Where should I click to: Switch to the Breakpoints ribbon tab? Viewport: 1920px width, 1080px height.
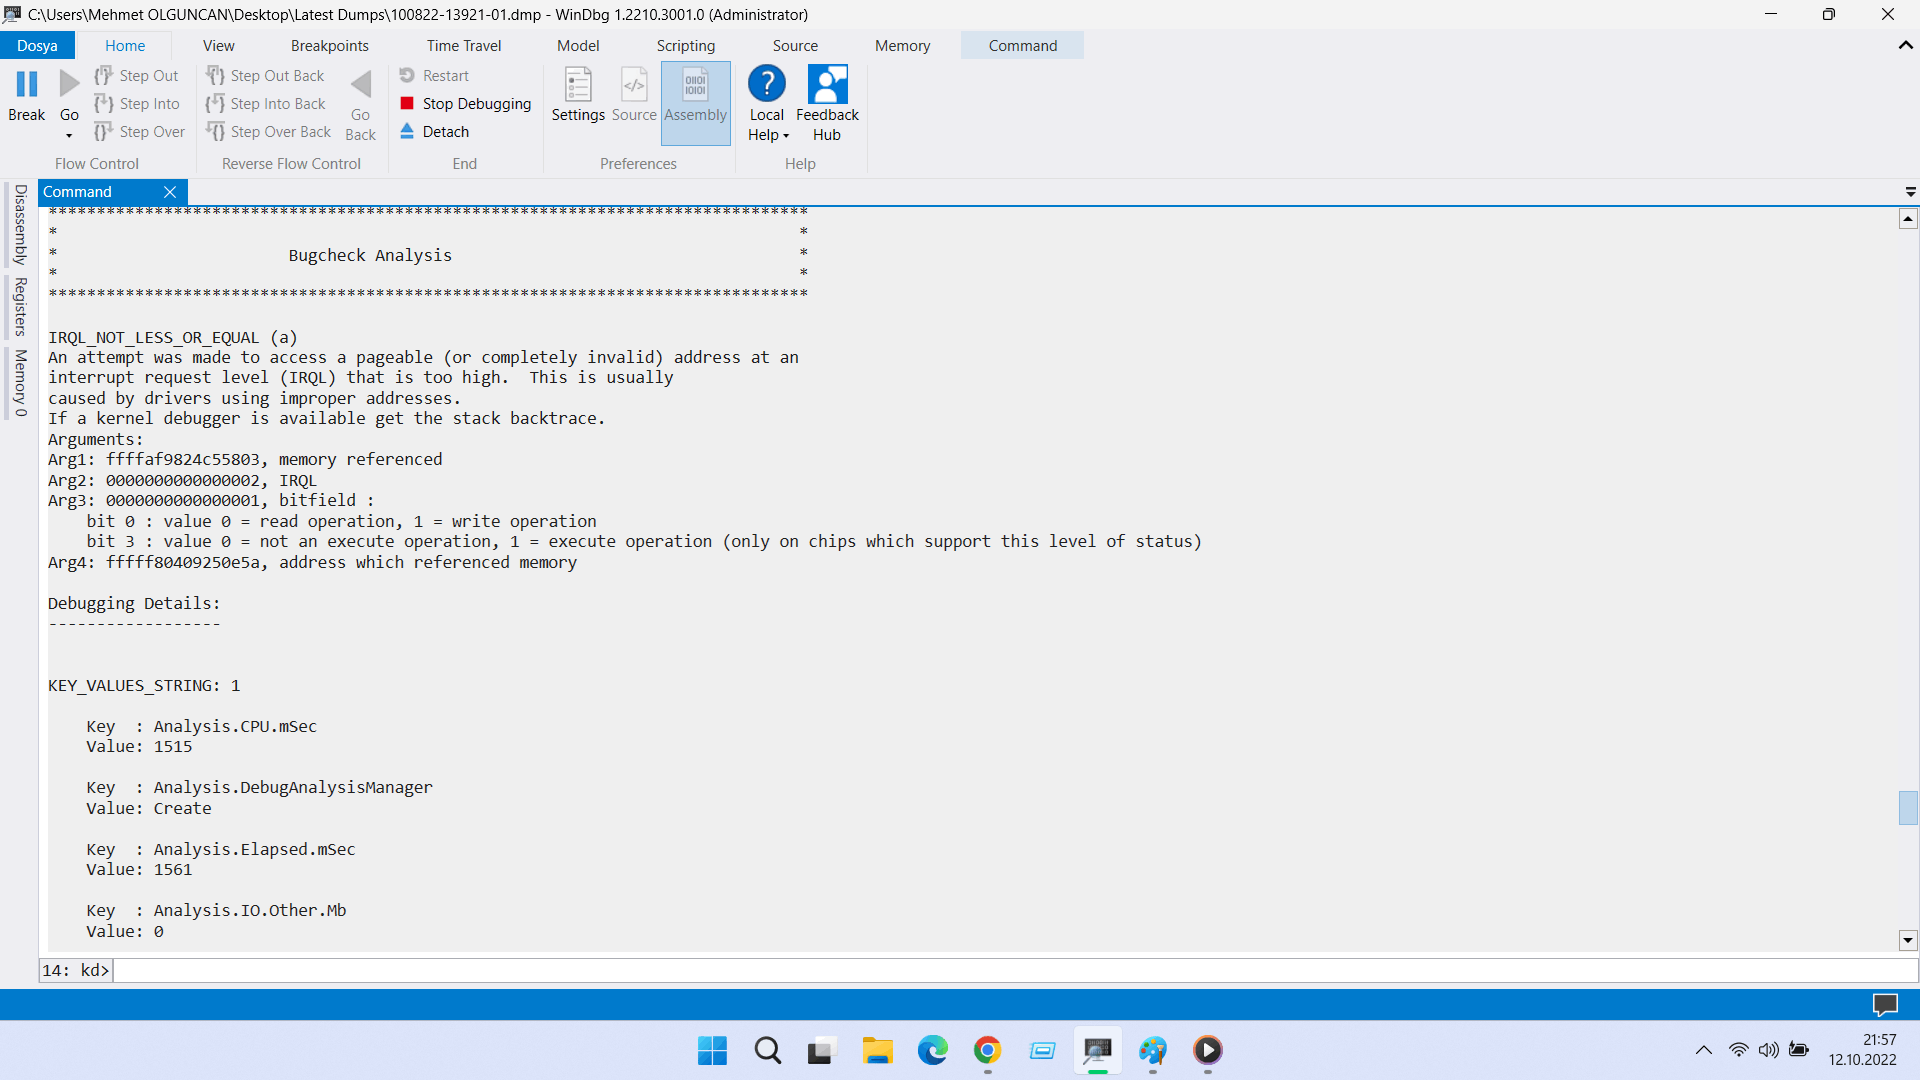[x=329, y=46]
